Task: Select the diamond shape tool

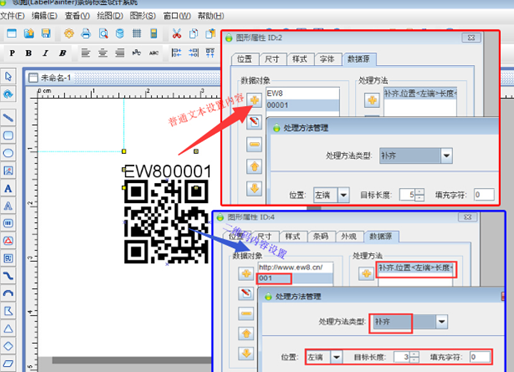Action: click(x=8, y=346)
